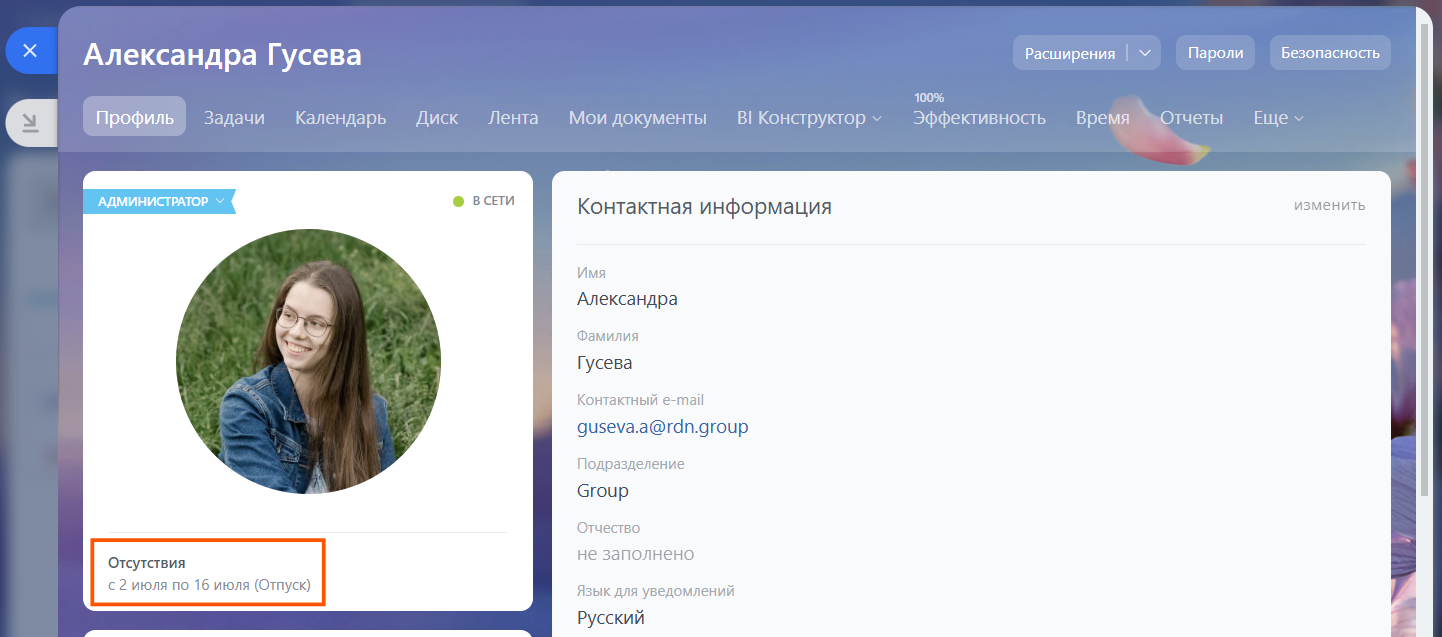Open the Календарь tab
Viewport: 1442px width, 637px height.
340,117
